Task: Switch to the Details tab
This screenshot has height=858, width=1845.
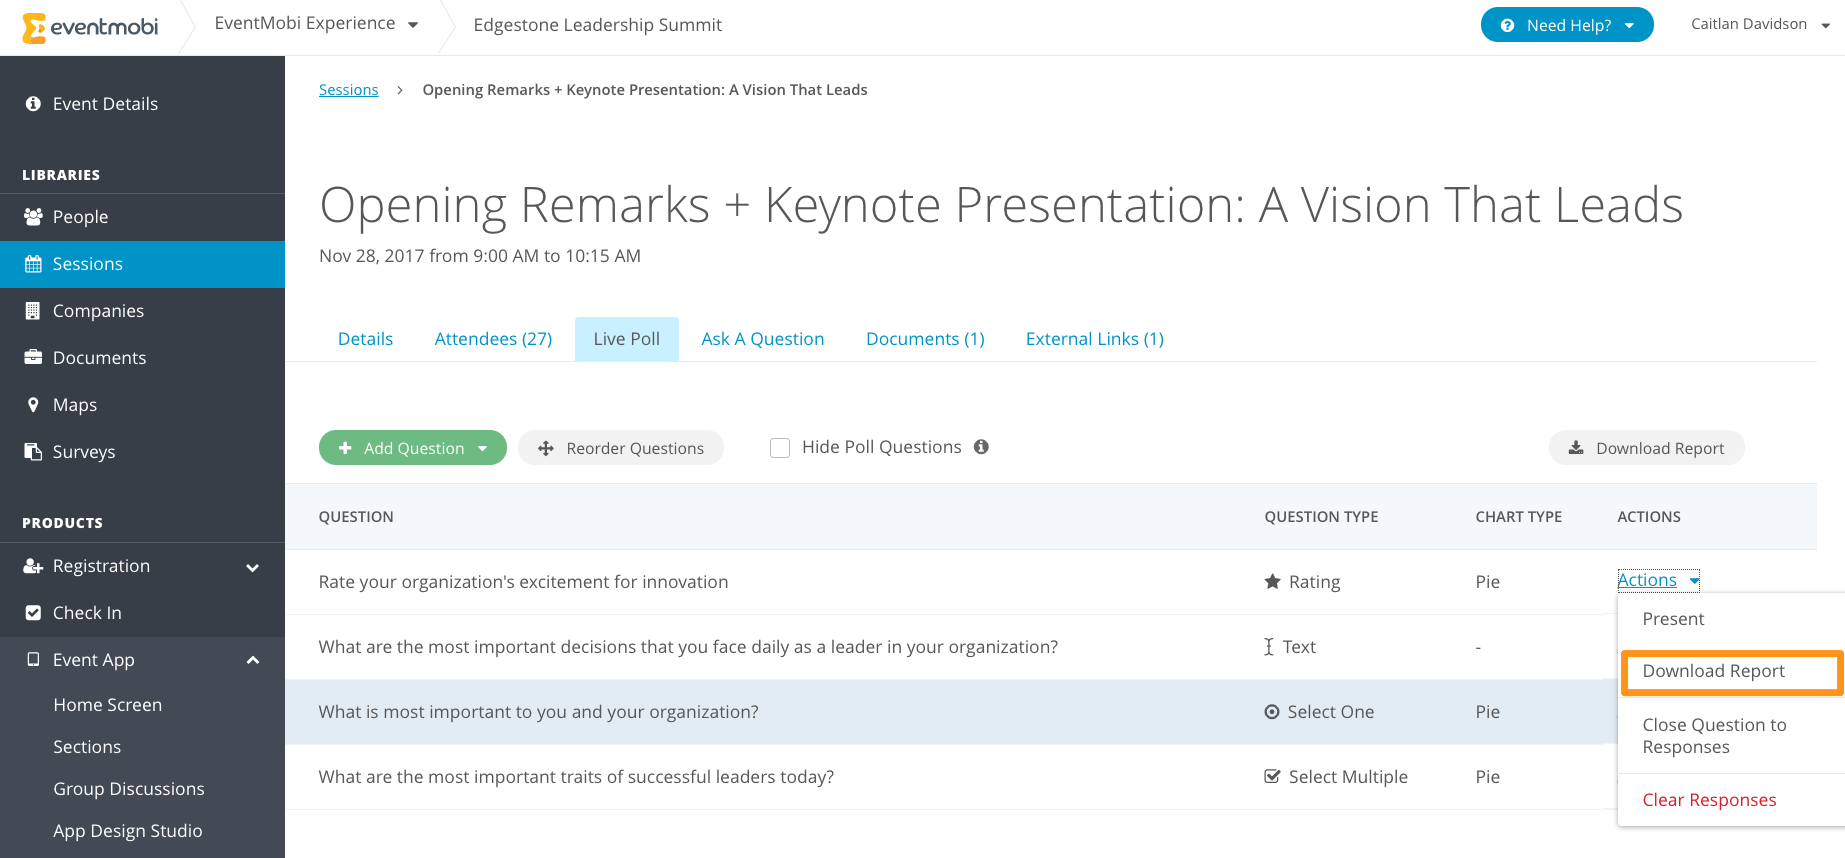Action: [365, 339]
